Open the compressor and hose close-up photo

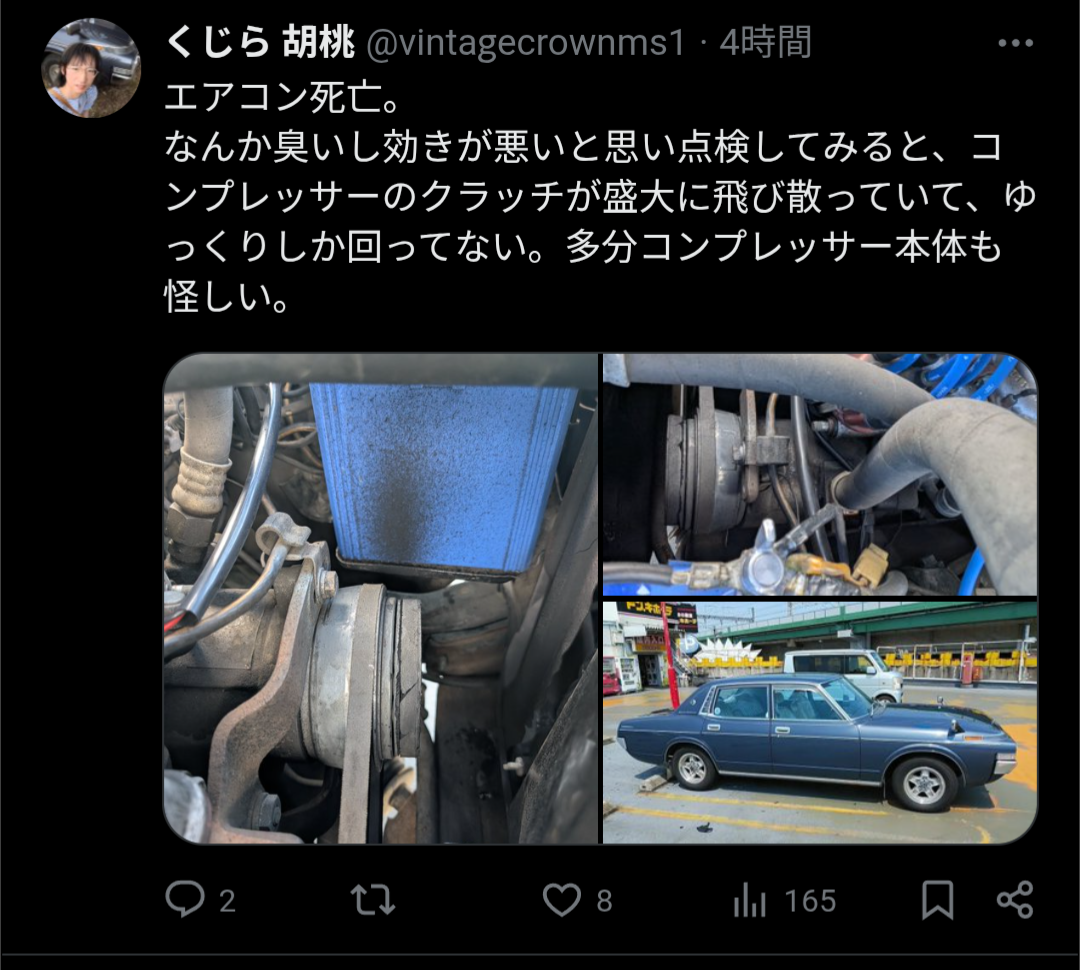point(820,475)
